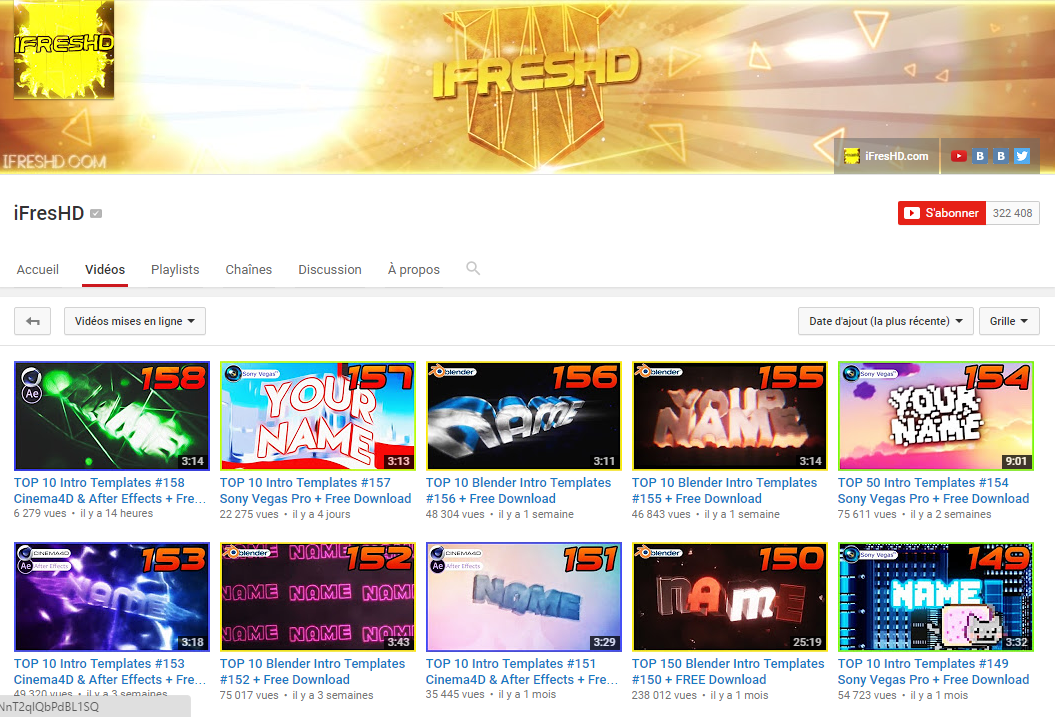Click the iFresHD channel name heading
Image resolution: width=1055 pixels, height=717 pixels.
[x=49, y=213]
